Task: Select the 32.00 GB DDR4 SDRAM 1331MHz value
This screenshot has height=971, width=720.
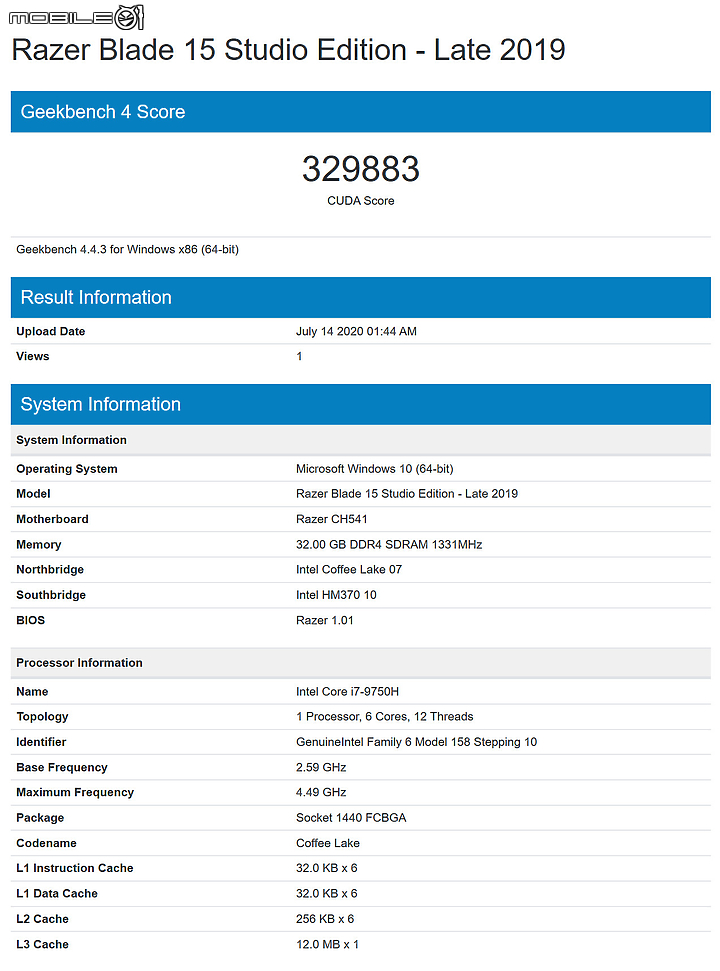Action: tap(389, 544)
